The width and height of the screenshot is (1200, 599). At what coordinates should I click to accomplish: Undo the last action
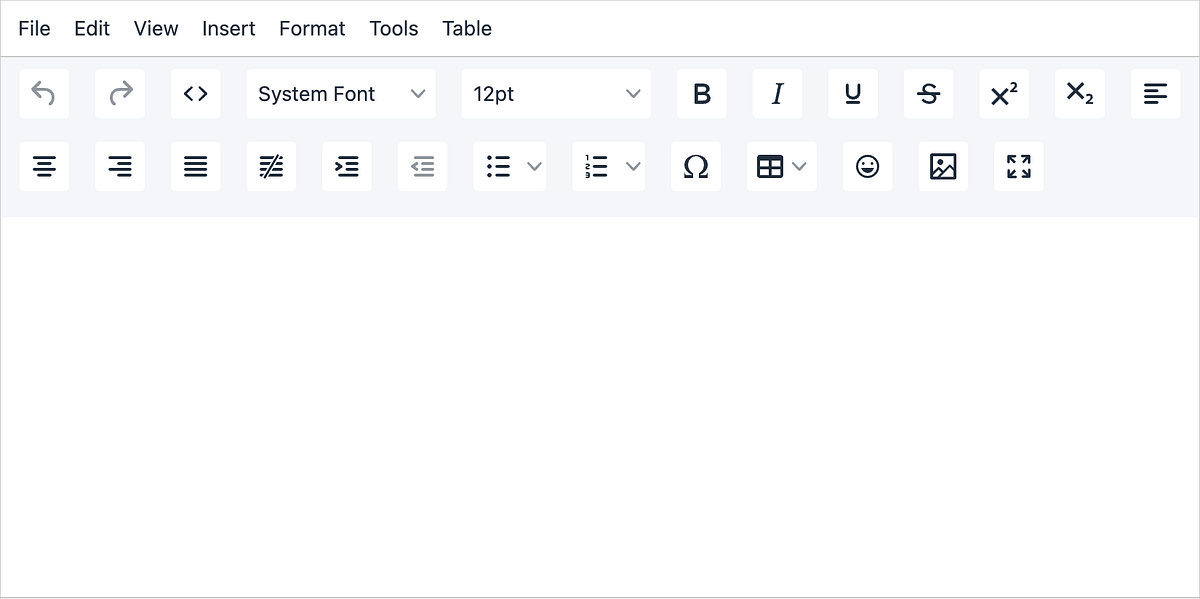pos(44,93)
